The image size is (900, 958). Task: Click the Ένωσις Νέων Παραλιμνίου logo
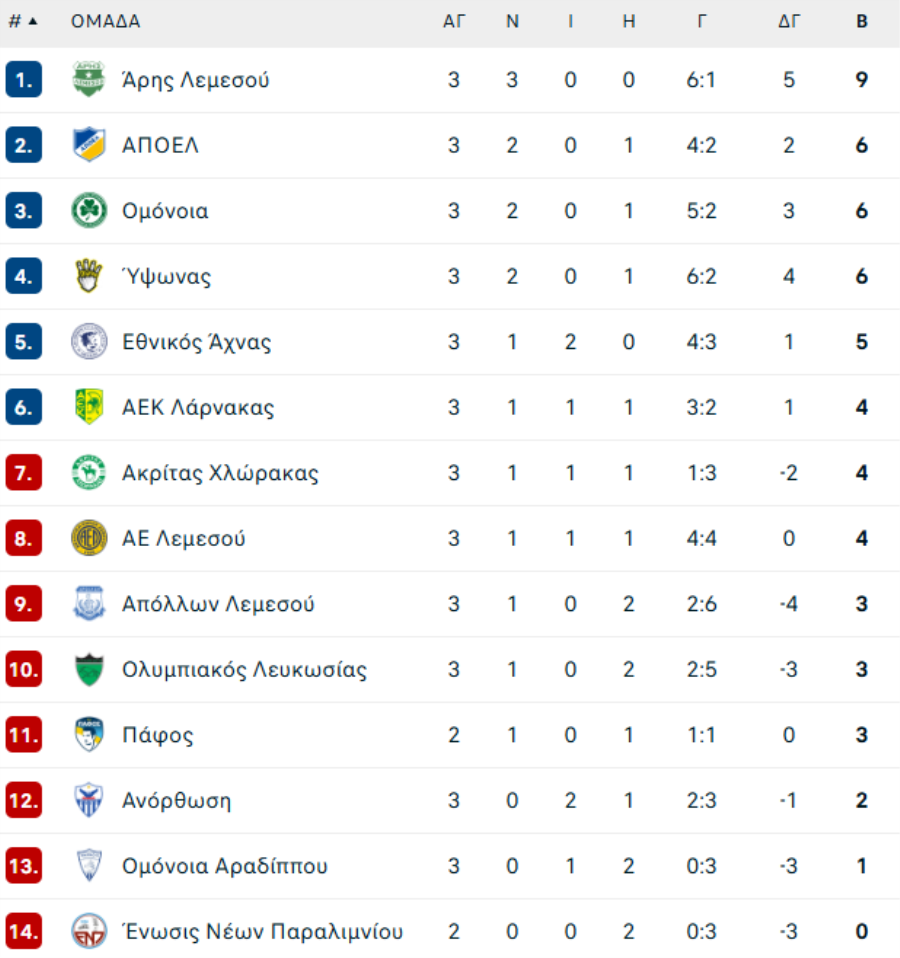click(x=89, y=931)
